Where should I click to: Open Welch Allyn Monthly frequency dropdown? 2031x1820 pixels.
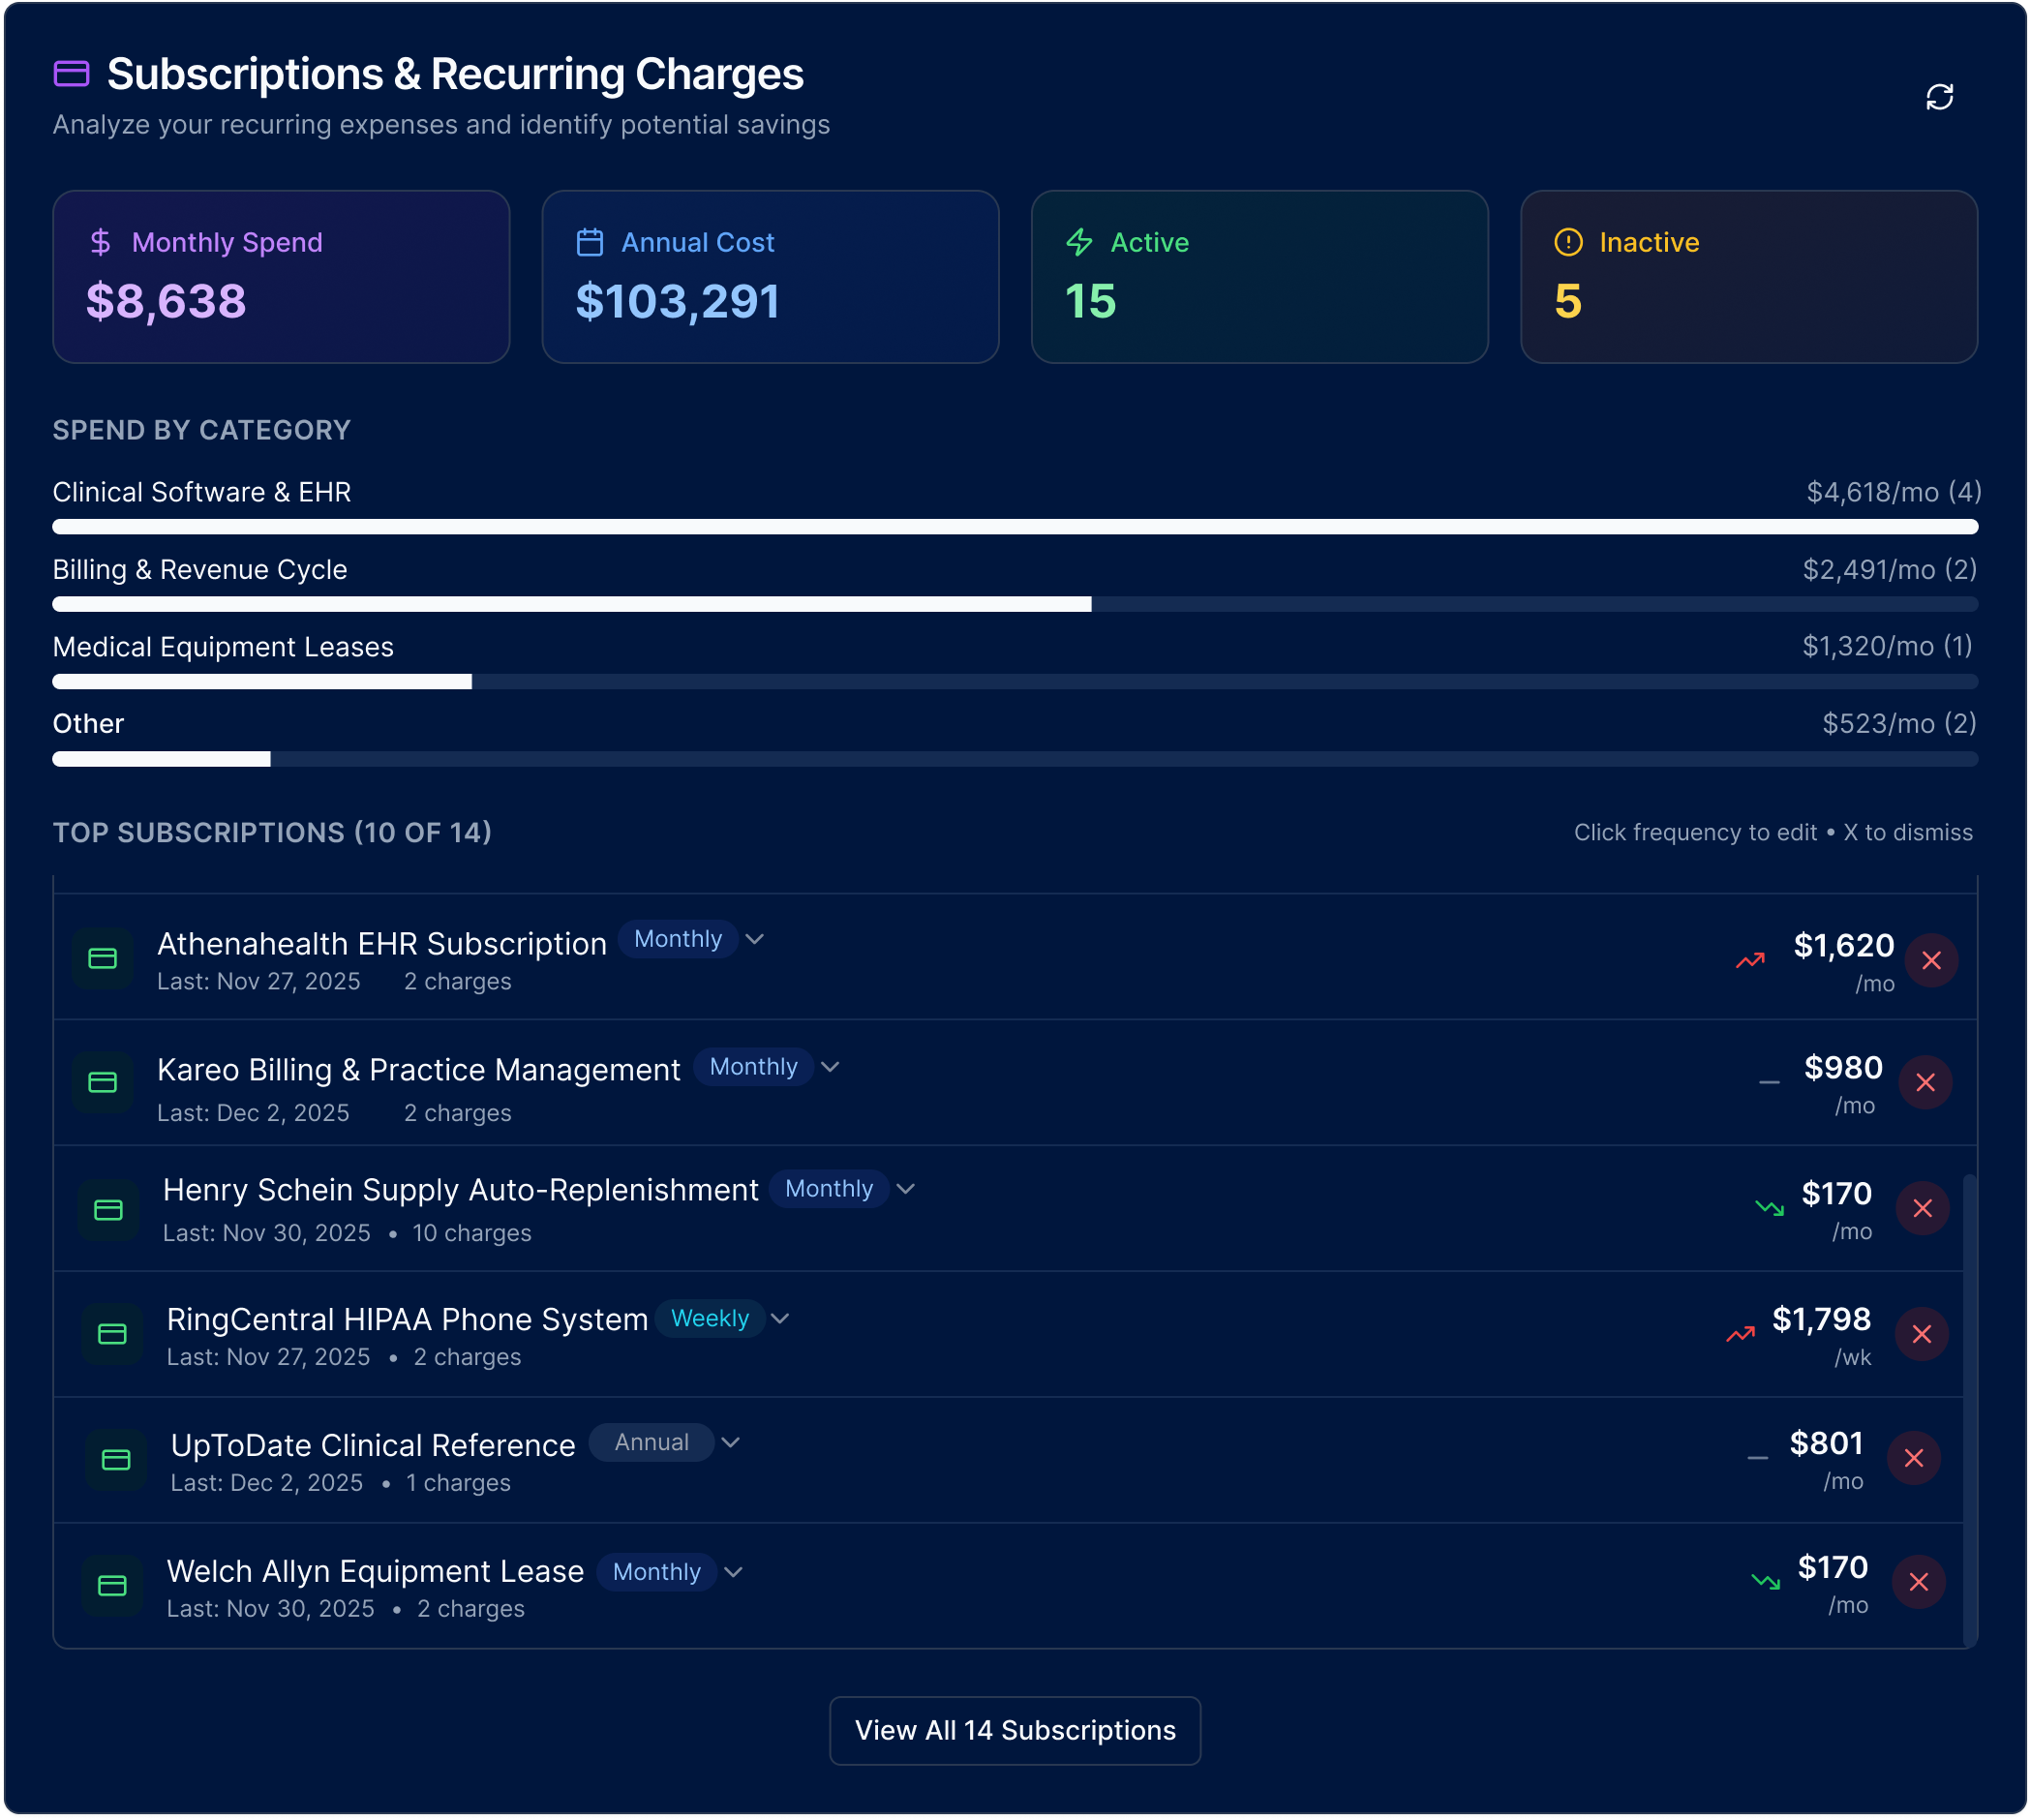click(x=657, y=1572)
